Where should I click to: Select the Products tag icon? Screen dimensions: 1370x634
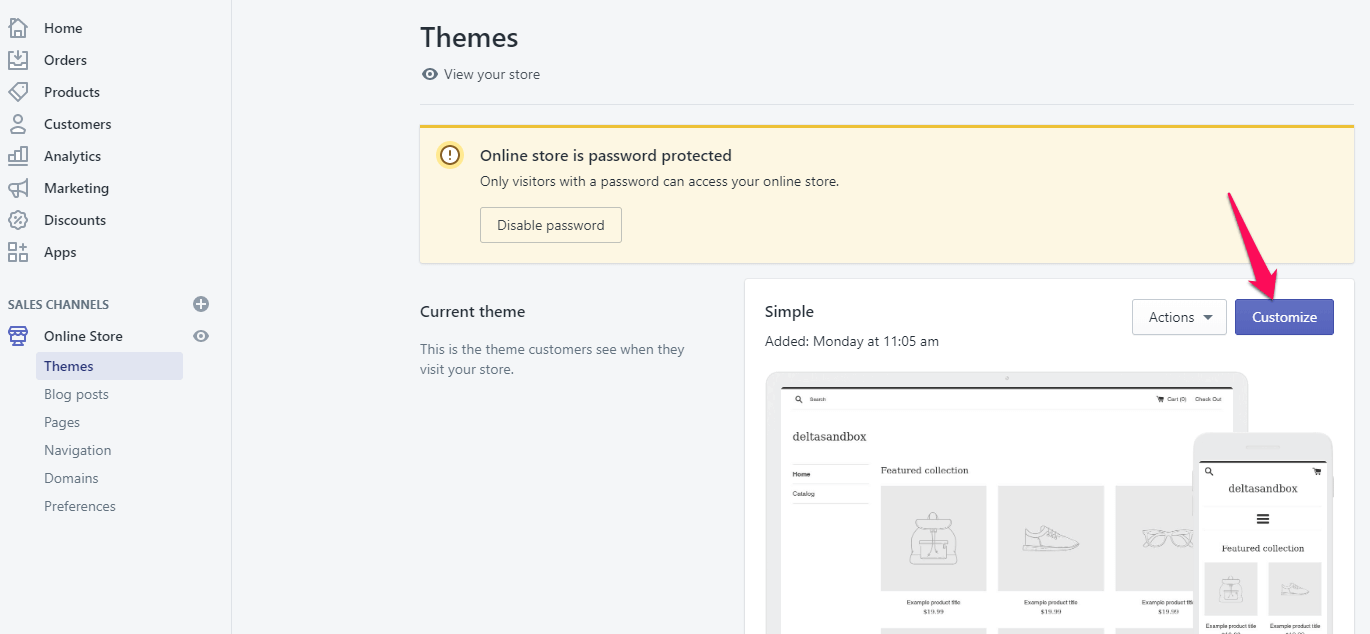18,92
